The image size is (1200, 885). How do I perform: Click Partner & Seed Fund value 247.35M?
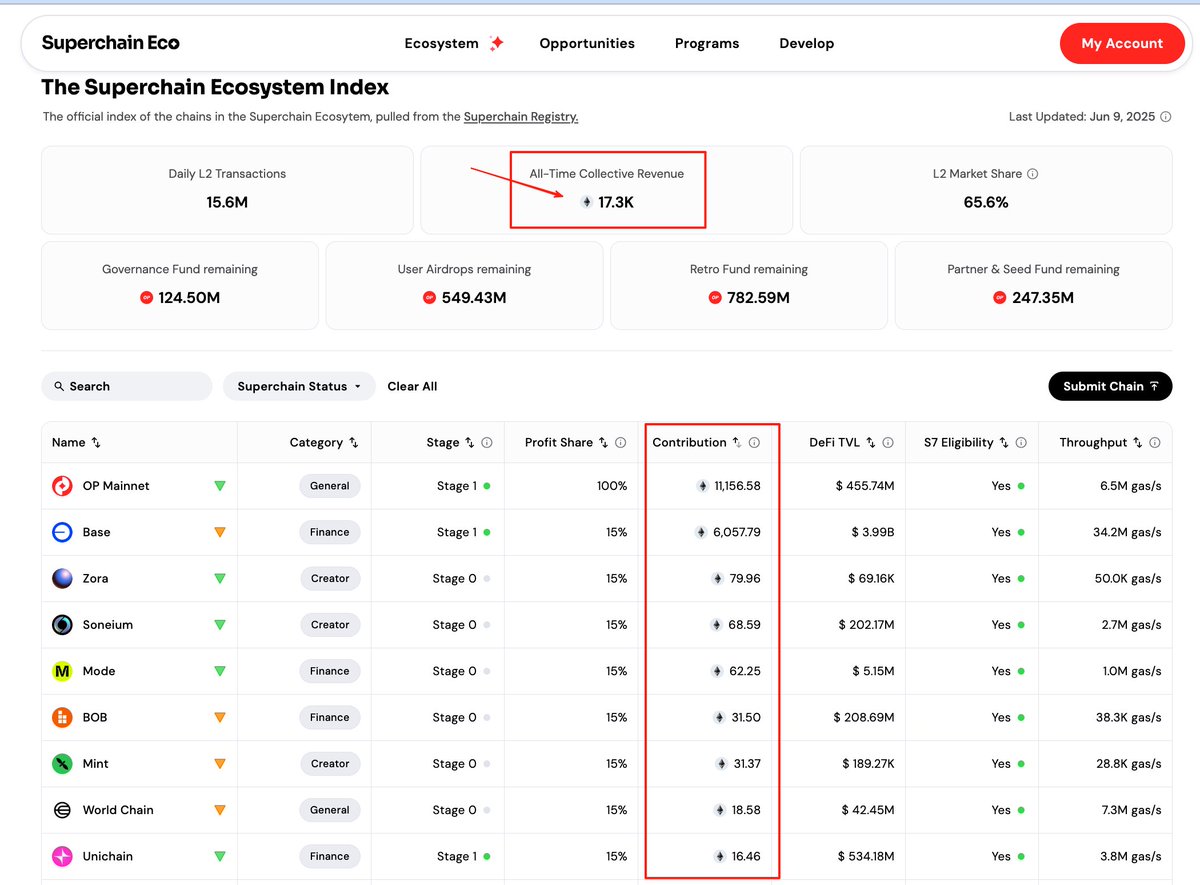[x=1043, y=298]
